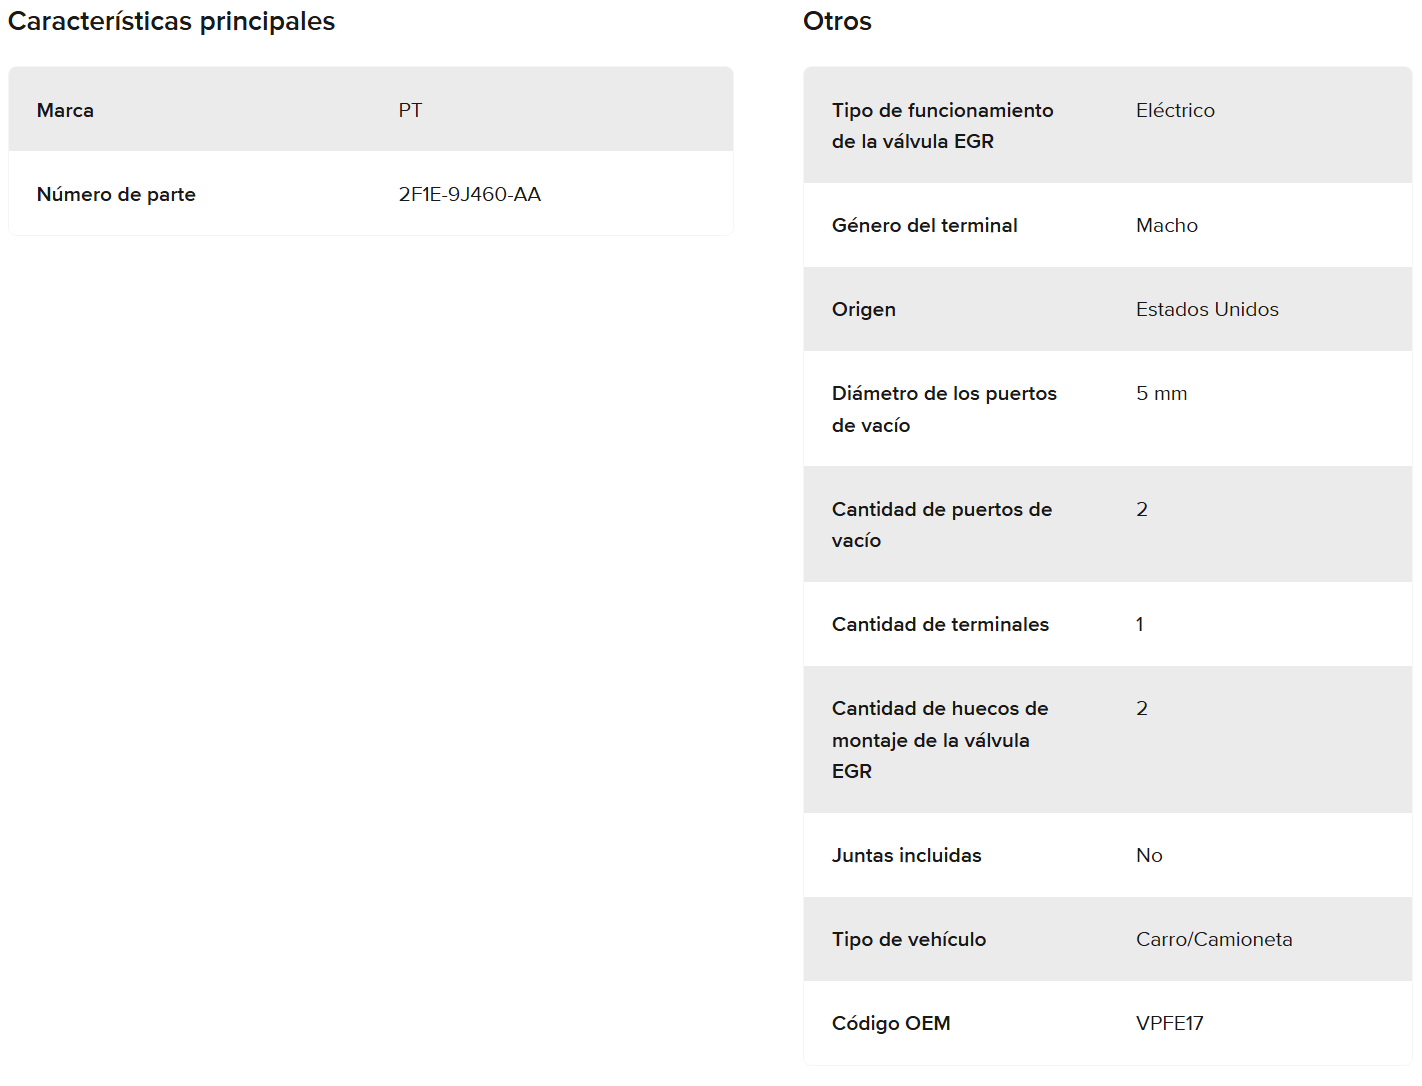Viewport: 1422px width, 1086px height.
Task: Click the 'Eléctrico' value
Action: [1175, 110]
